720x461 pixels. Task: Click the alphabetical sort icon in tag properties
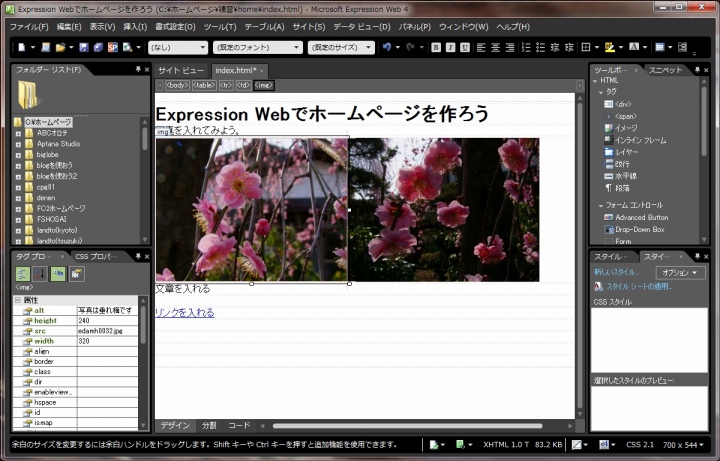click(x=41, y=273)
